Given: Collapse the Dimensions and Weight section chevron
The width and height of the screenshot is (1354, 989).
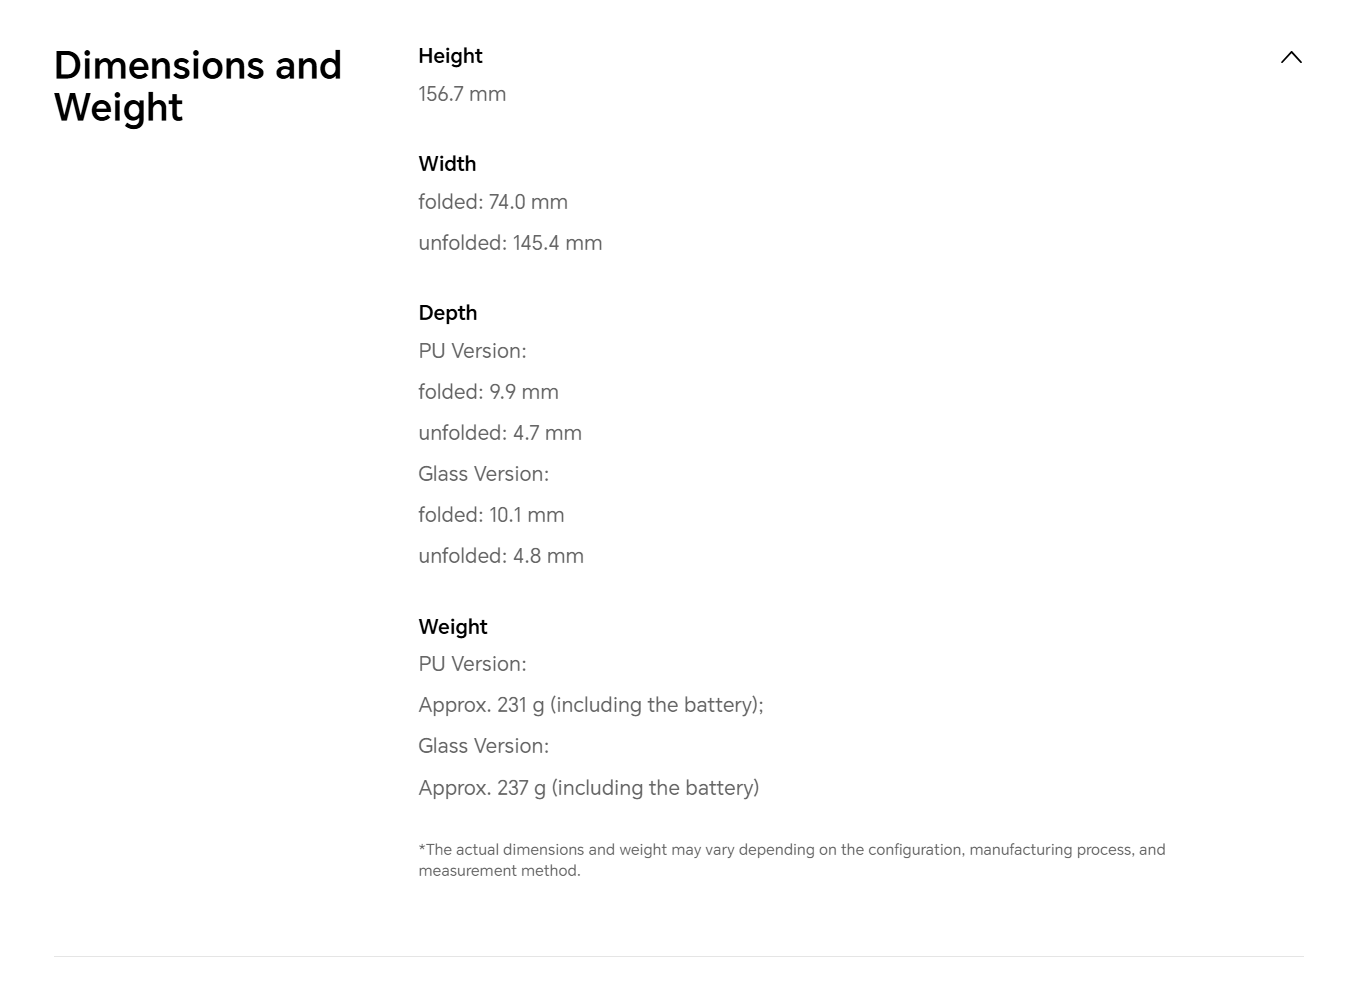Looking at the screenshot, I should tap(1291, 57).
